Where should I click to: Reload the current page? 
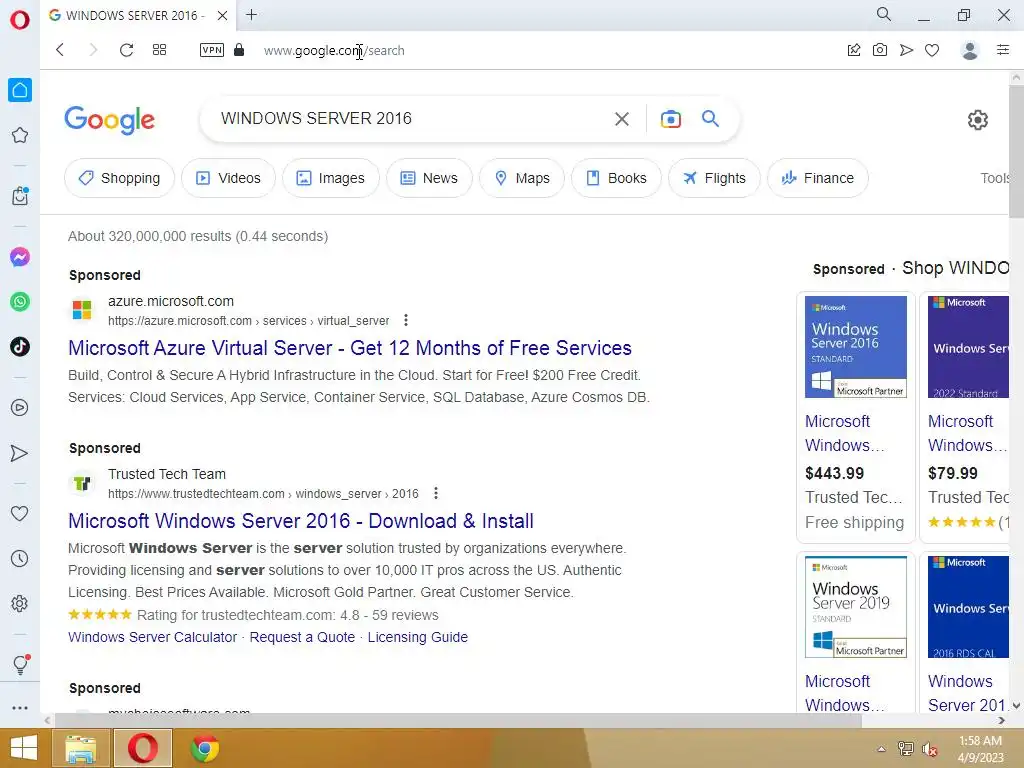point(127,50)
